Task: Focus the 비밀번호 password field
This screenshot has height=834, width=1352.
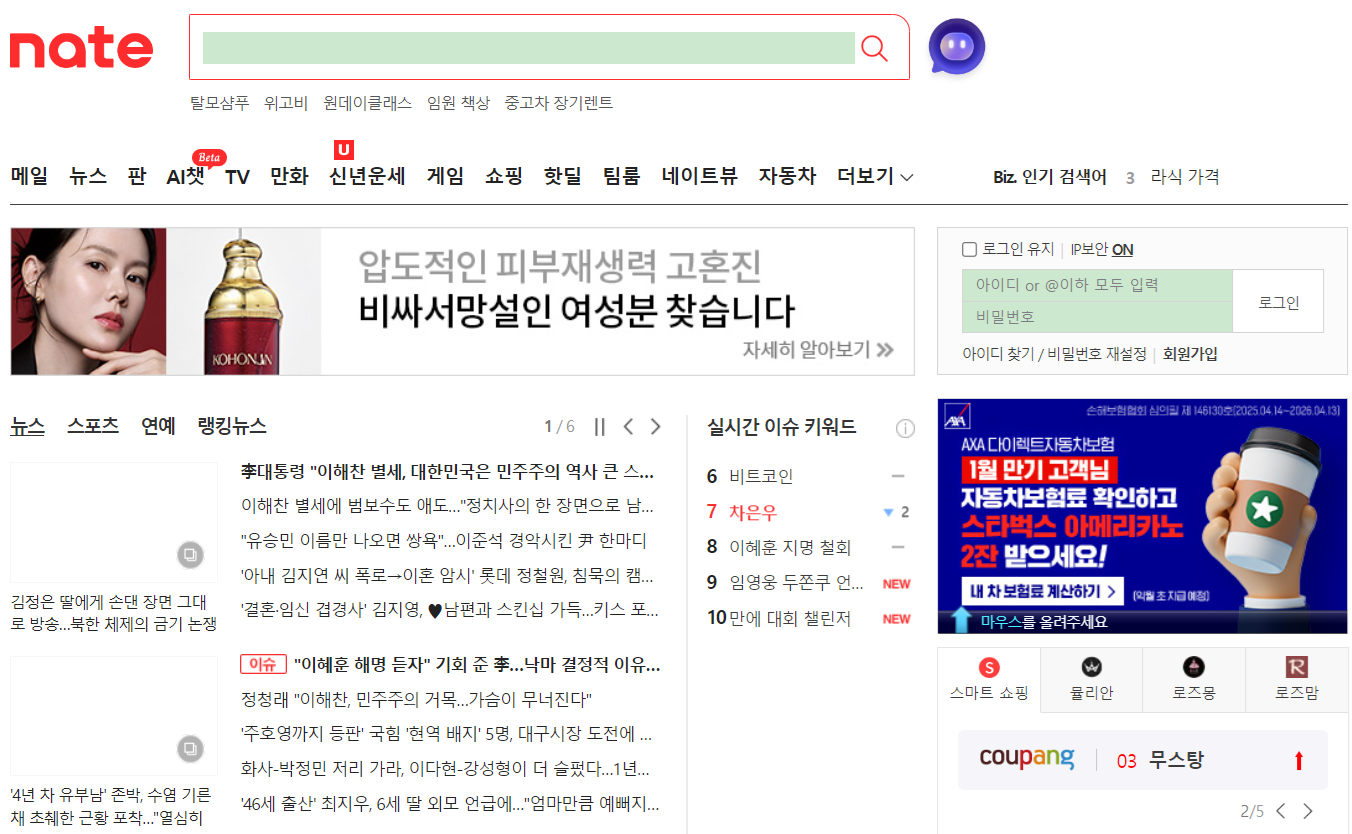Action: [1097, 317]
